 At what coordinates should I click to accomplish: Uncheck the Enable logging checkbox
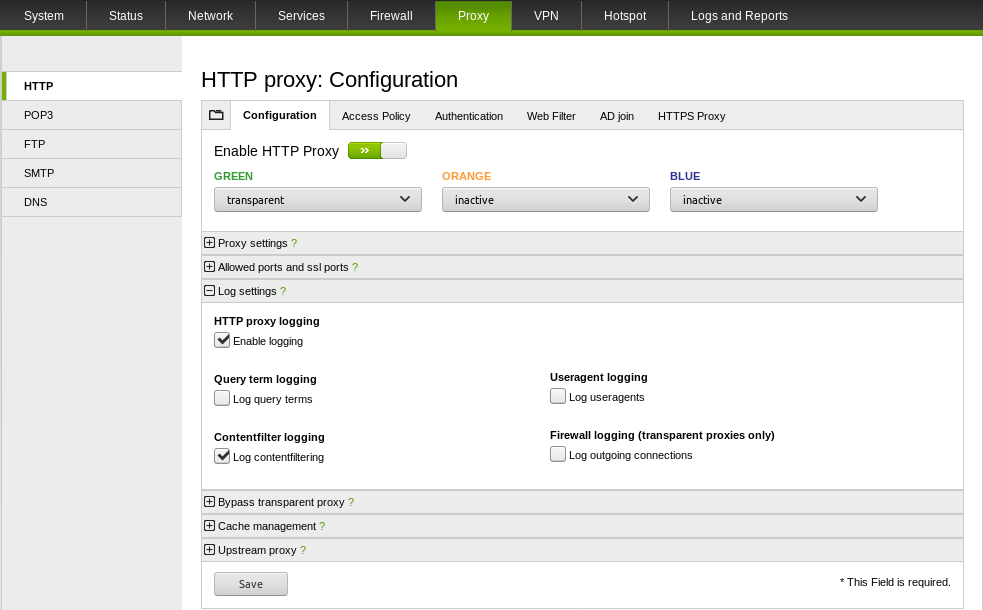(222, 340)
